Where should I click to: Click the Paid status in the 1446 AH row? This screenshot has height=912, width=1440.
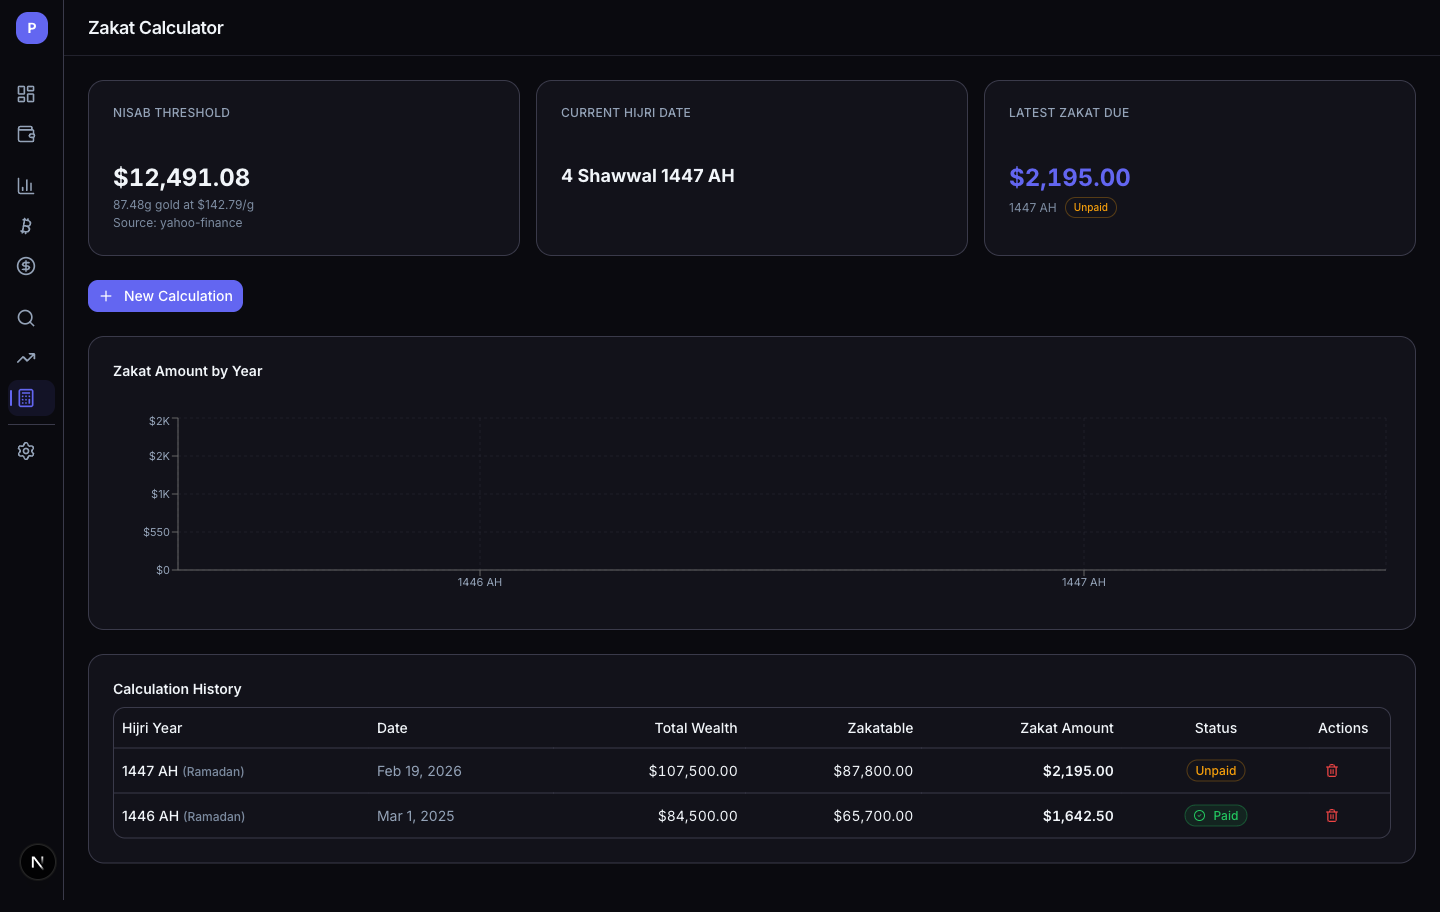1216,816
